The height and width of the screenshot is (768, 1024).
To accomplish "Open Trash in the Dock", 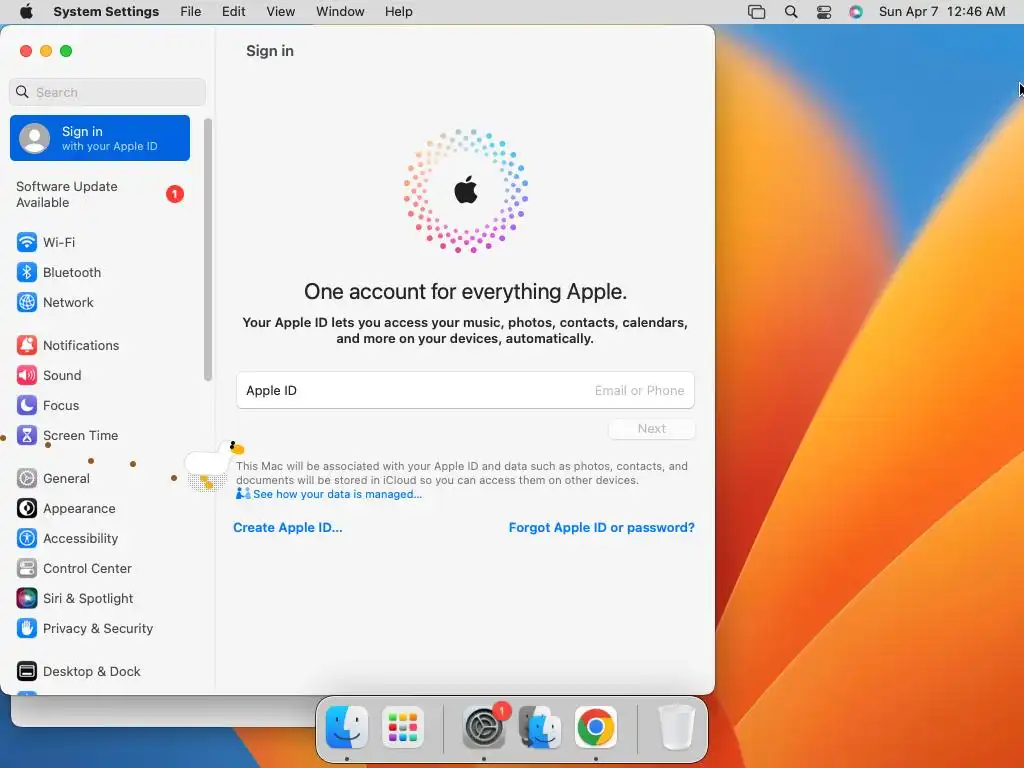I will pos(676,727).
